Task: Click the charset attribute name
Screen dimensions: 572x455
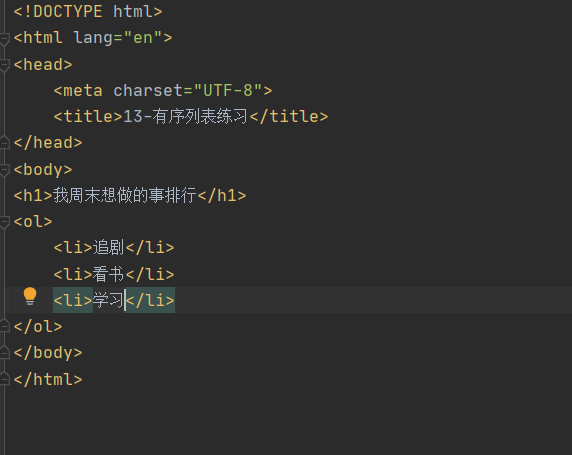Action: 148,90
